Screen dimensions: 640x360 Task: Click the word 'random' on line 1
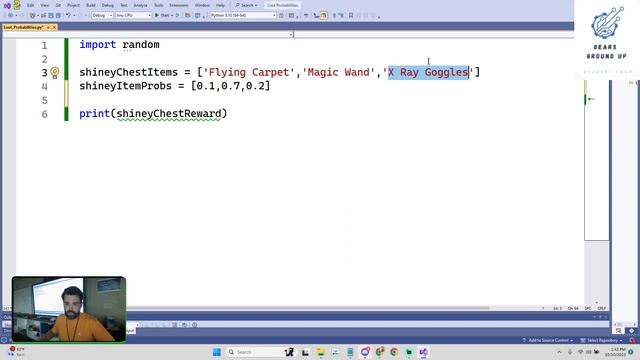tap(141, 44)
